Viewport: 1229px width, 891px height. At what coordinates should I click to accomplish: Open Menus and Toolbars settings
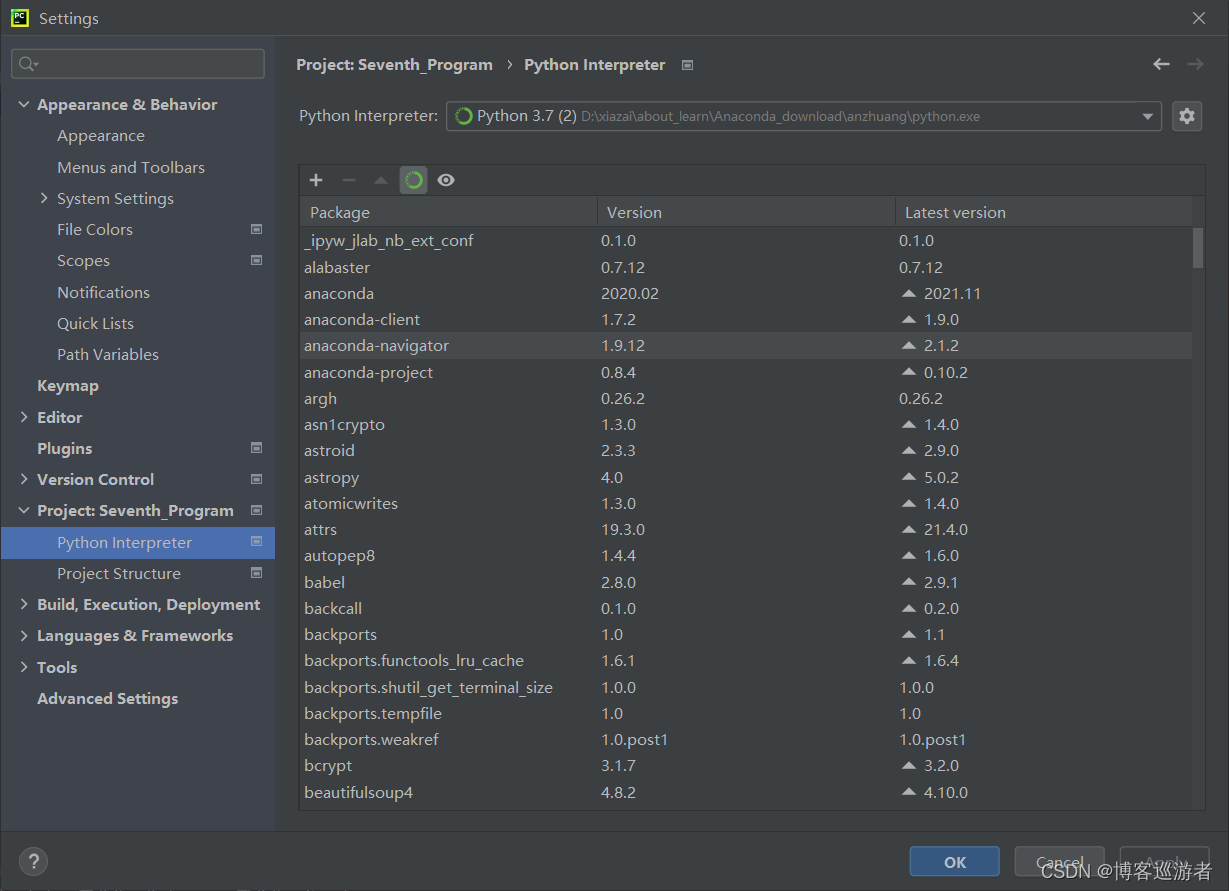(131, 167)
